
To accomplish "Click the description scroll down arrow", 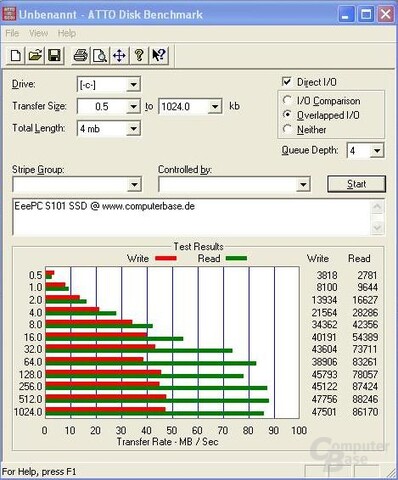I will pyautogui.click(x=377, y=228).
